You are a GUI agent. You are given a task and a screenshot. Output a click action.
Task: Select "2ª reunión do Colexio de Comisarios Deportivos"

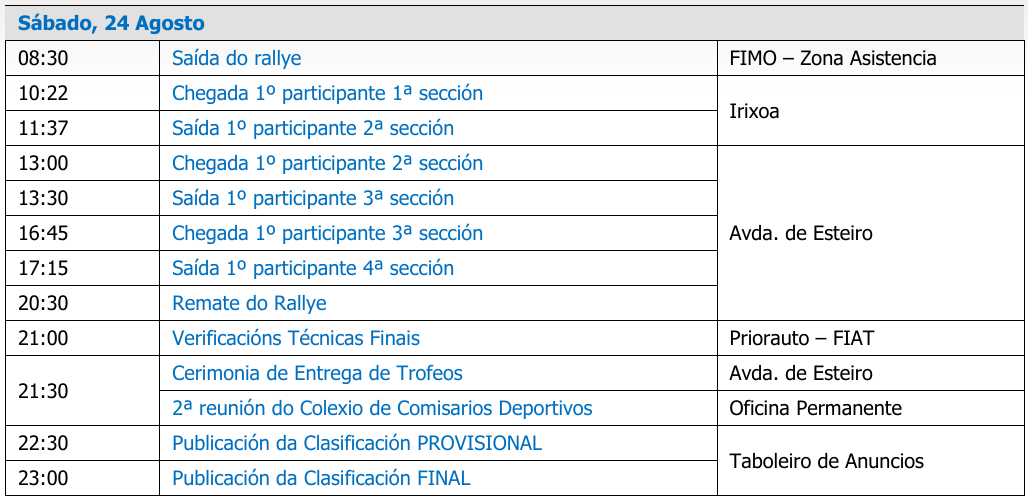tap(382, 409)
